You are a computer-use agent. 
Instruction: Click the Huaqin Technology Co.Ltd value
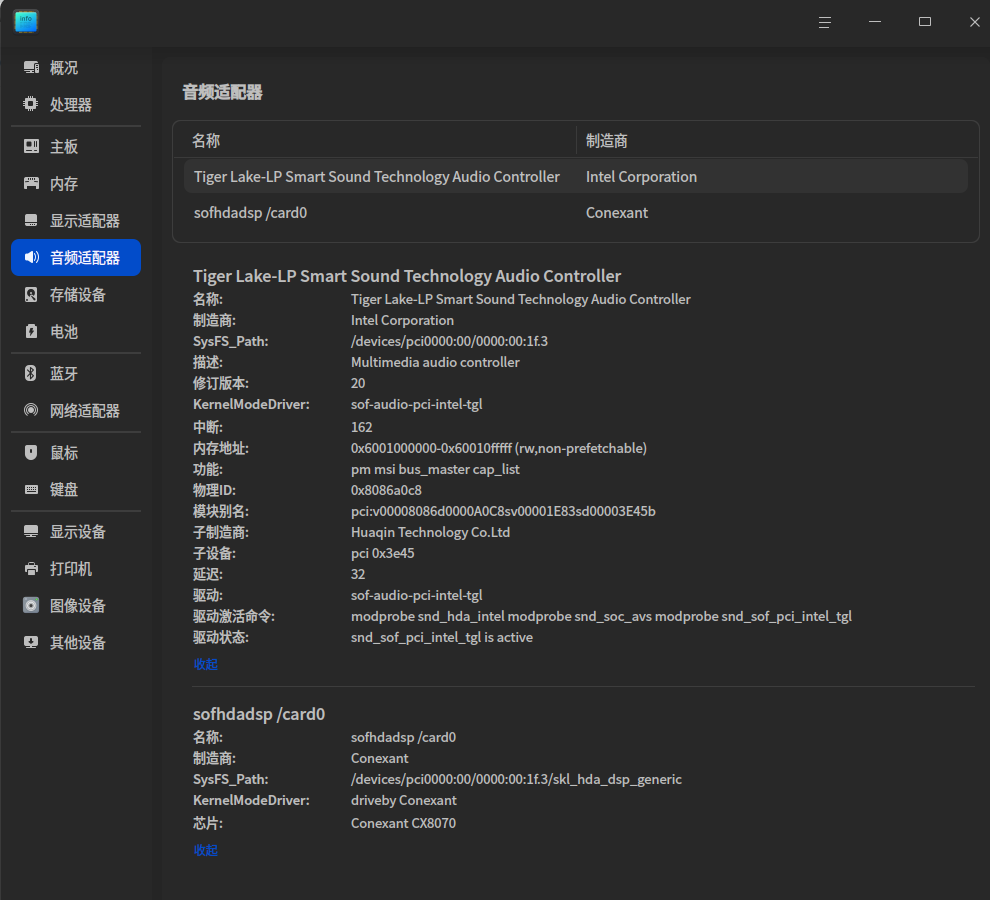pyautogui.click(x=430, y=532)
